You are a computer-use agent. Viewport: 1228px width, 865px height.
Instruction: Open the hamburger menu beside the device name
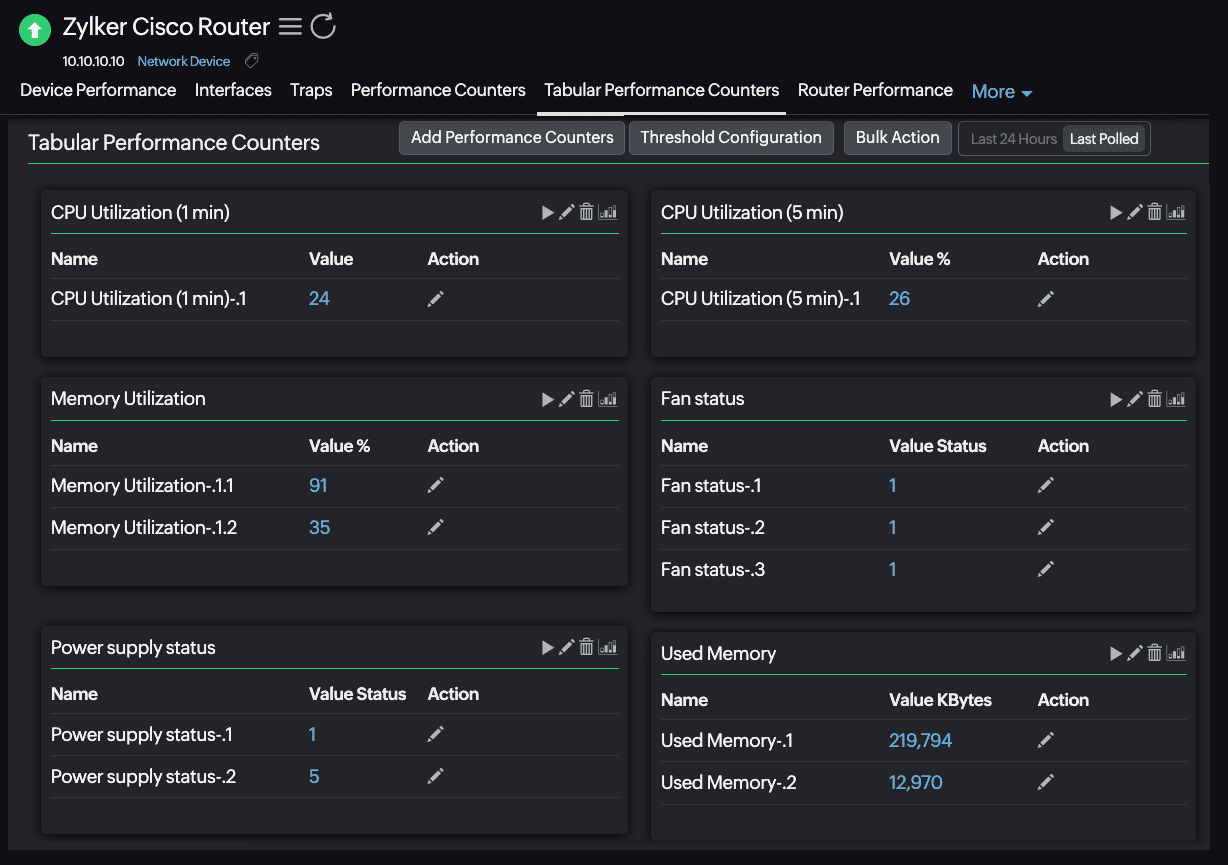coord(289,27)
